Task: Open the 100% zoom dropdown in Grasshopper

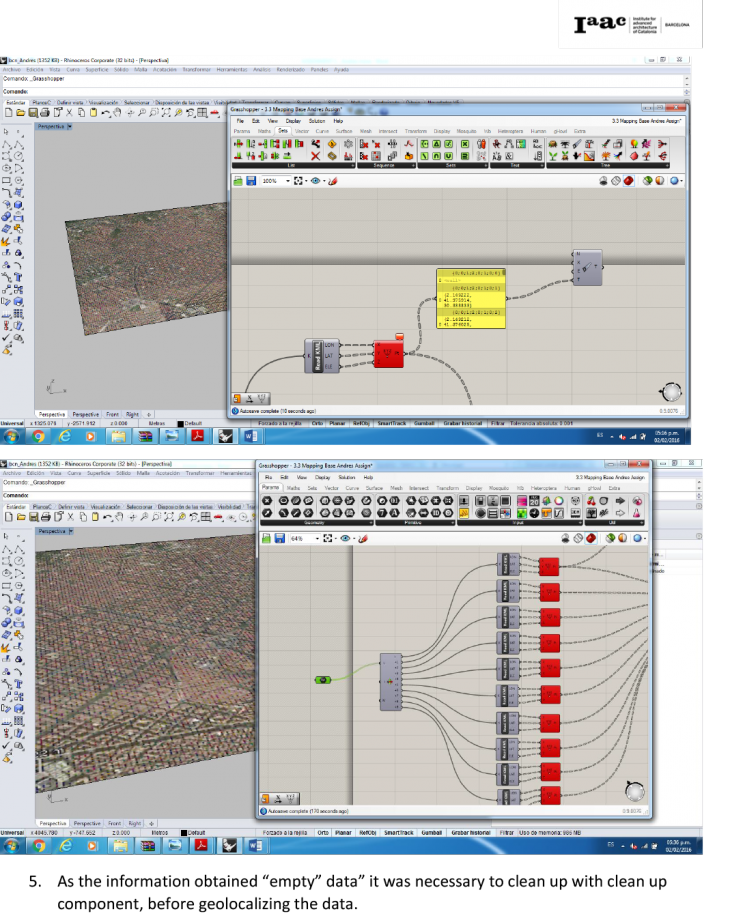Action: (288, 181)
